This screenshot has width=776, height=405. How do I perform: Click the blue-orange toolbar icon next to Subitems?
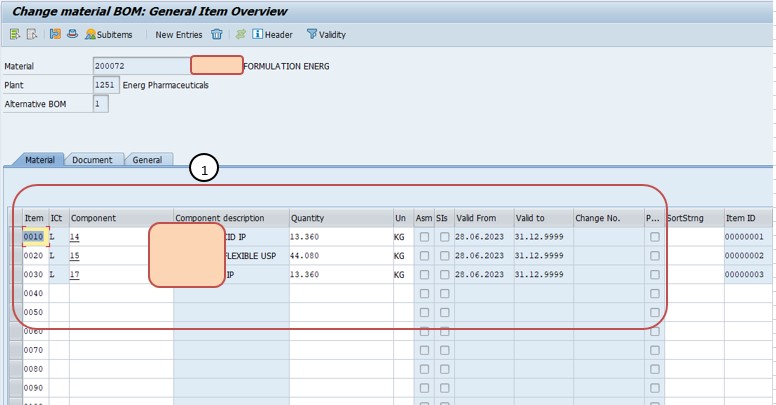[55, 34]
